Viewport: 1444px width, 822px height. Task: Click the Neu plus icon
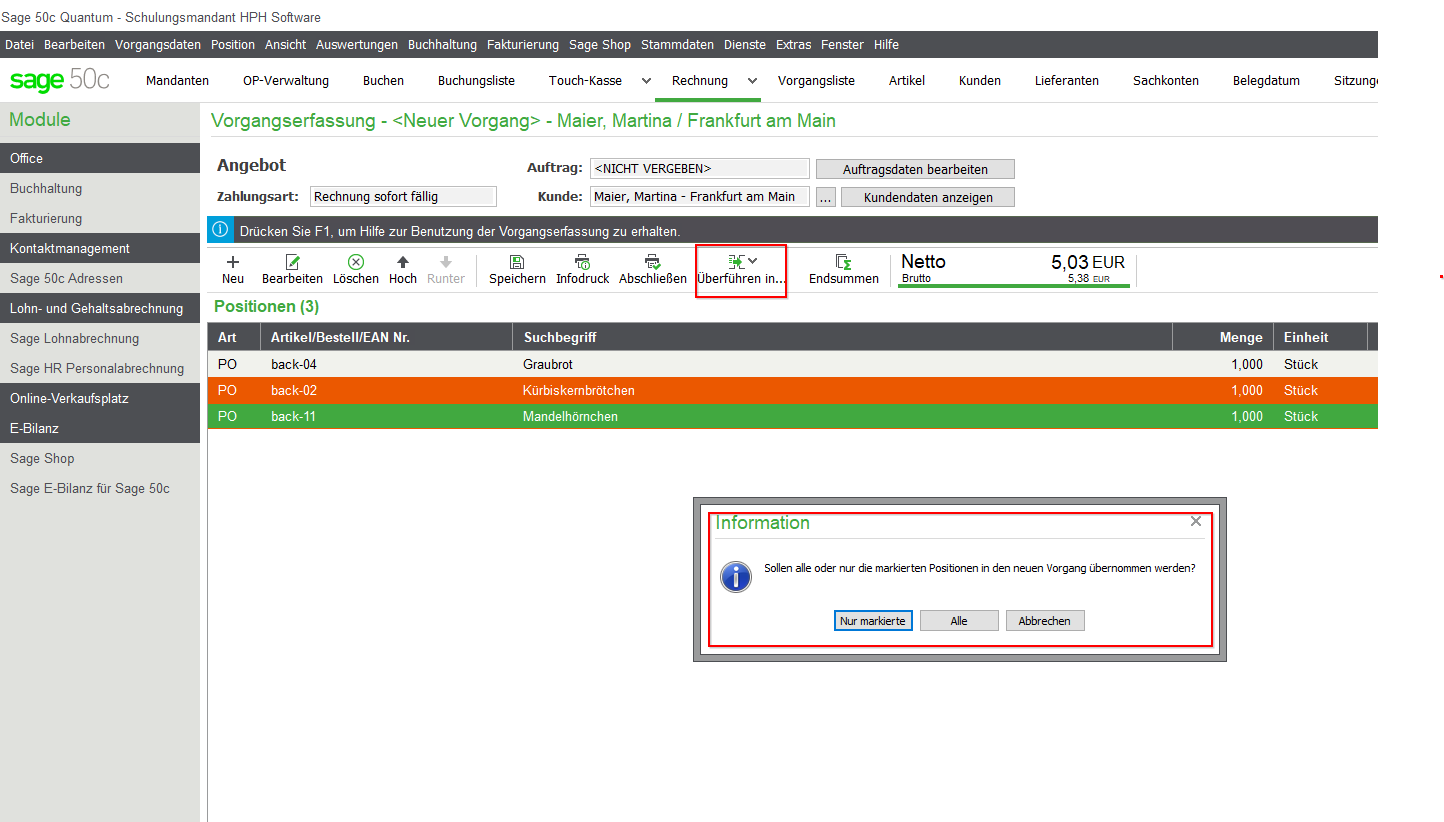(x=233, y=262)
